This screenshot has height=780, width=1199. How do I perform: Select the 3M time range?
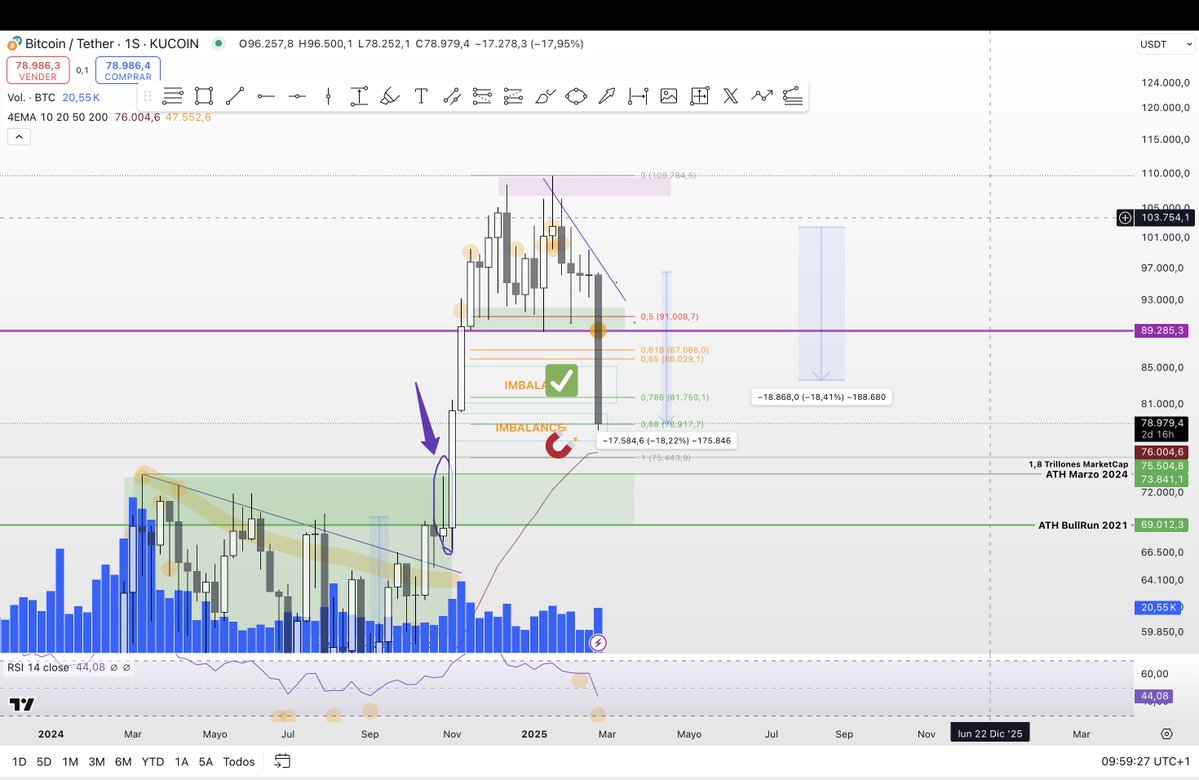coord(96,762)
